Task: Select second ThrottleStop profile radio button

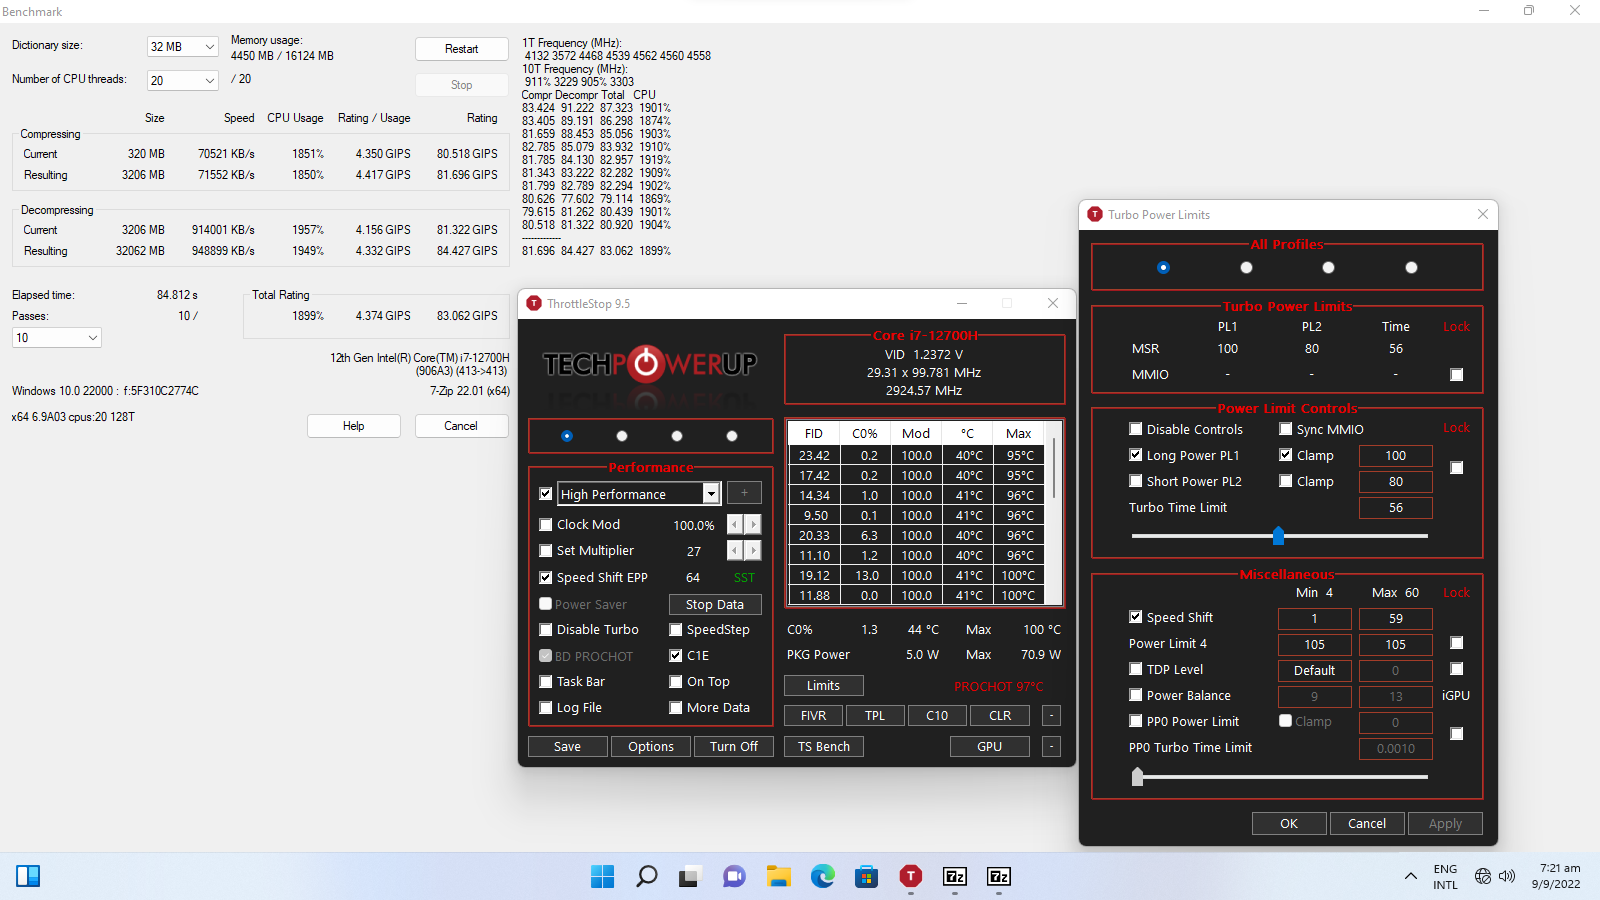Action: (x=622, y=436)
